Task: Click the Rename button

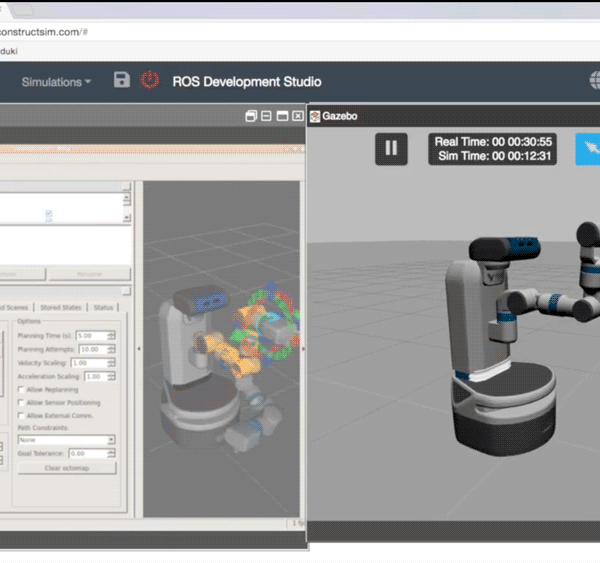Action: tap(90, 274)
